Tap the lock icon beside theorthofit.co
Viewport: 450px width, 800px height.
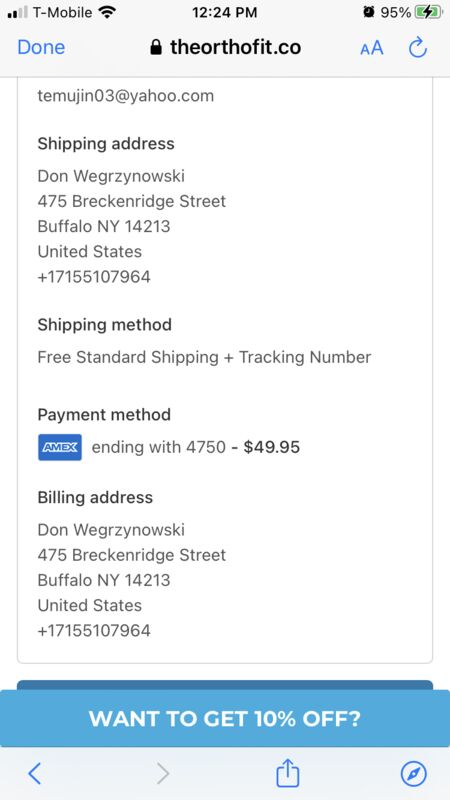point(157,47)
